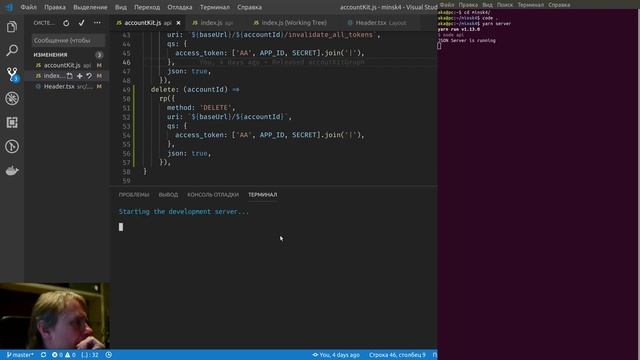Open the Выделение menu
The image size is (640, 360).
click(90, 7)
